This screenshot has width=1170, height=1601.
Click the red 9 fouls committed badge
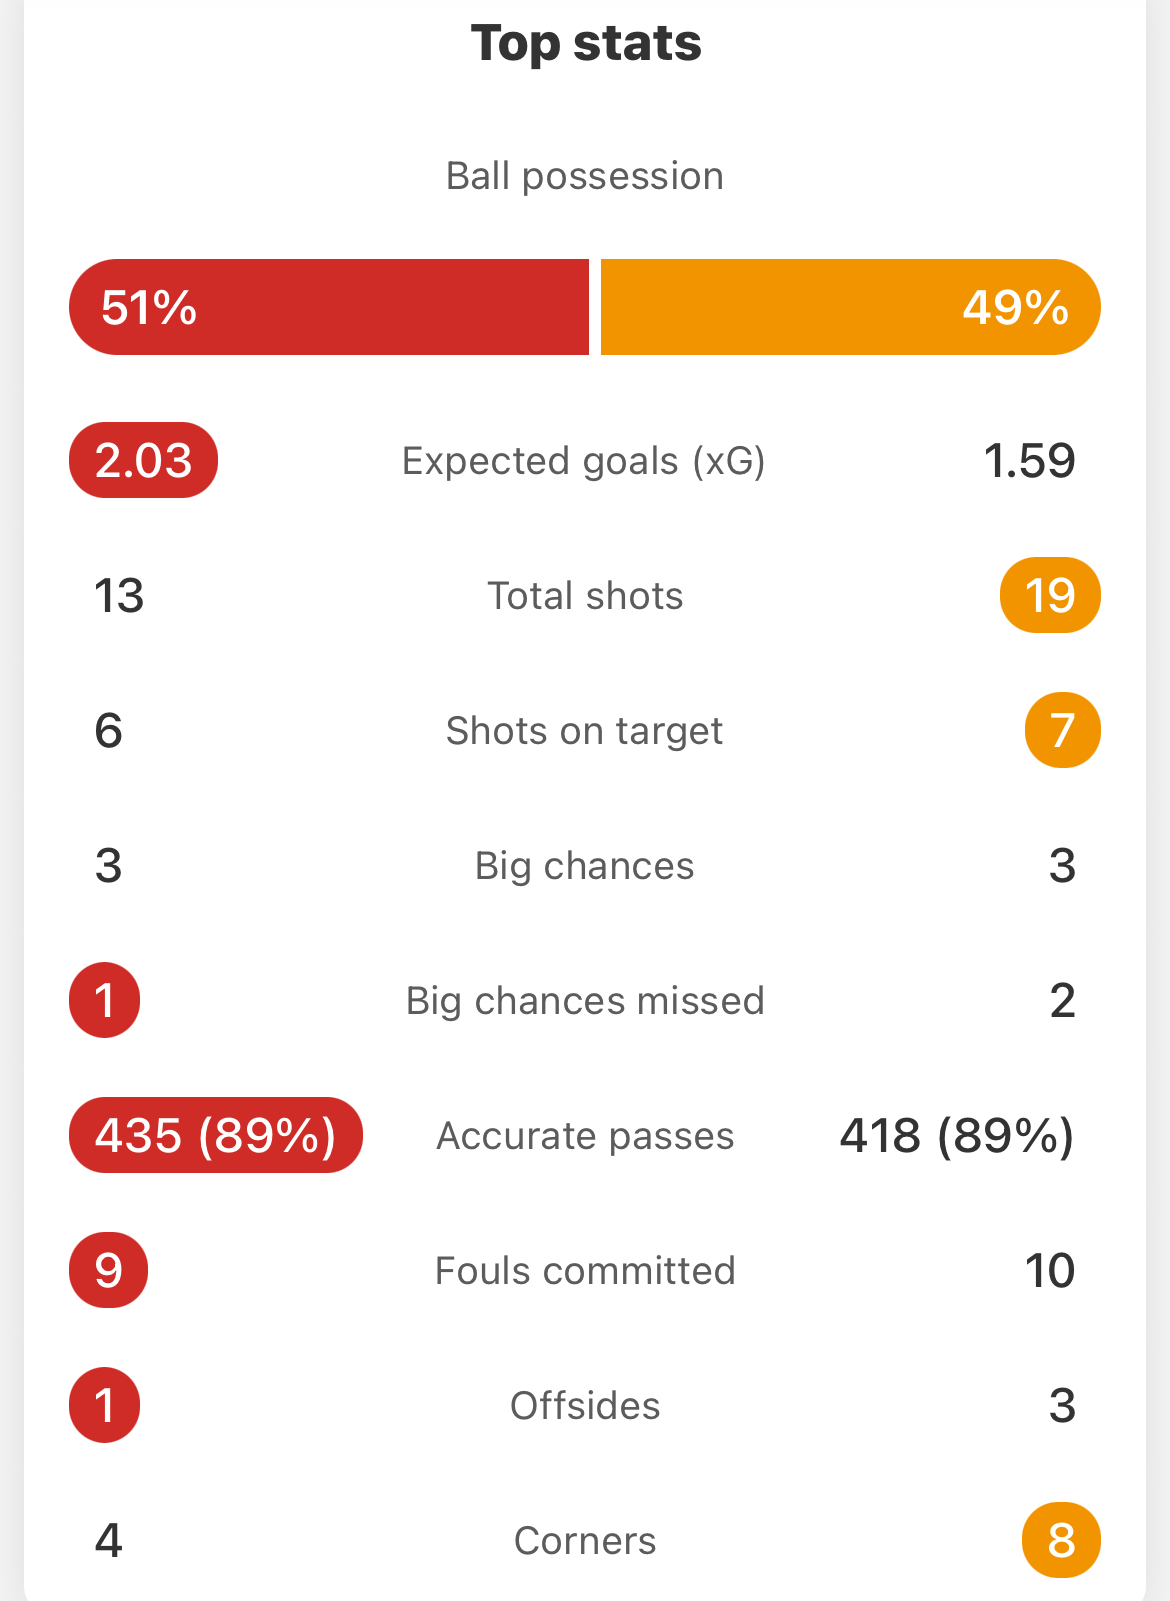(x=108, y=1270)
